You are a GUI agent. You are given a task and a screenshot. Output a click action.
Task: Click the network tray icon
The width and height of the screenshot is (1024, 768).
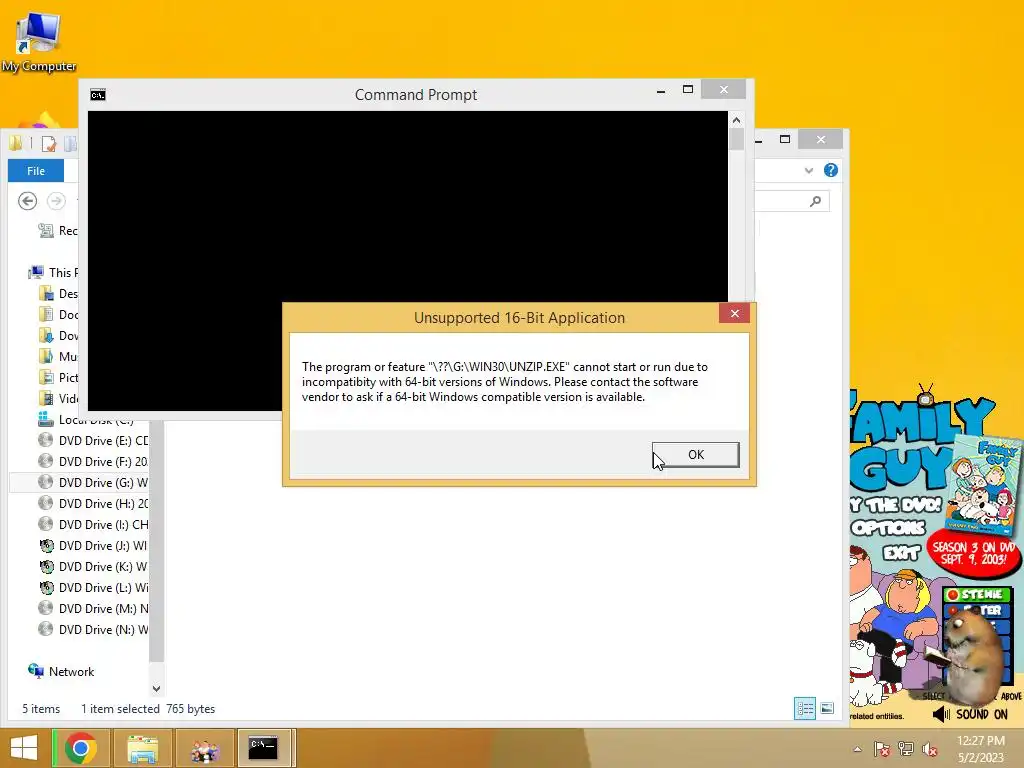point(906,749)
